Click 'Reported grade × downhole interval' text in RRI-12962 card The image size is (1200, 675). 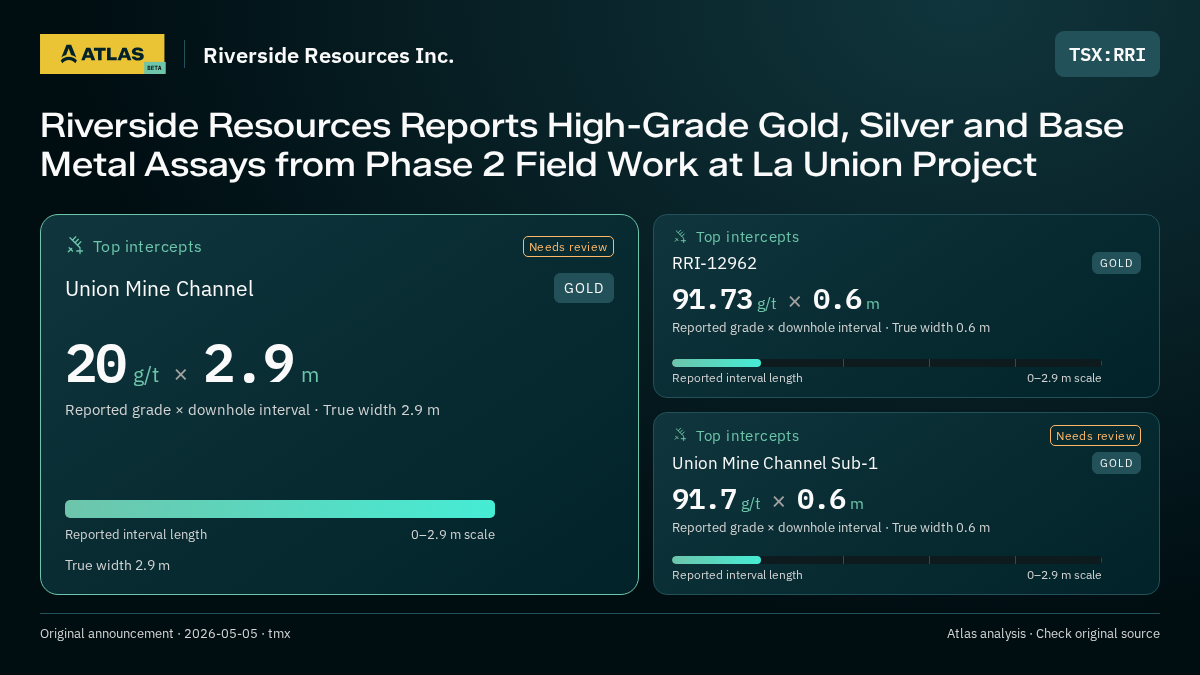coord(777,328)
